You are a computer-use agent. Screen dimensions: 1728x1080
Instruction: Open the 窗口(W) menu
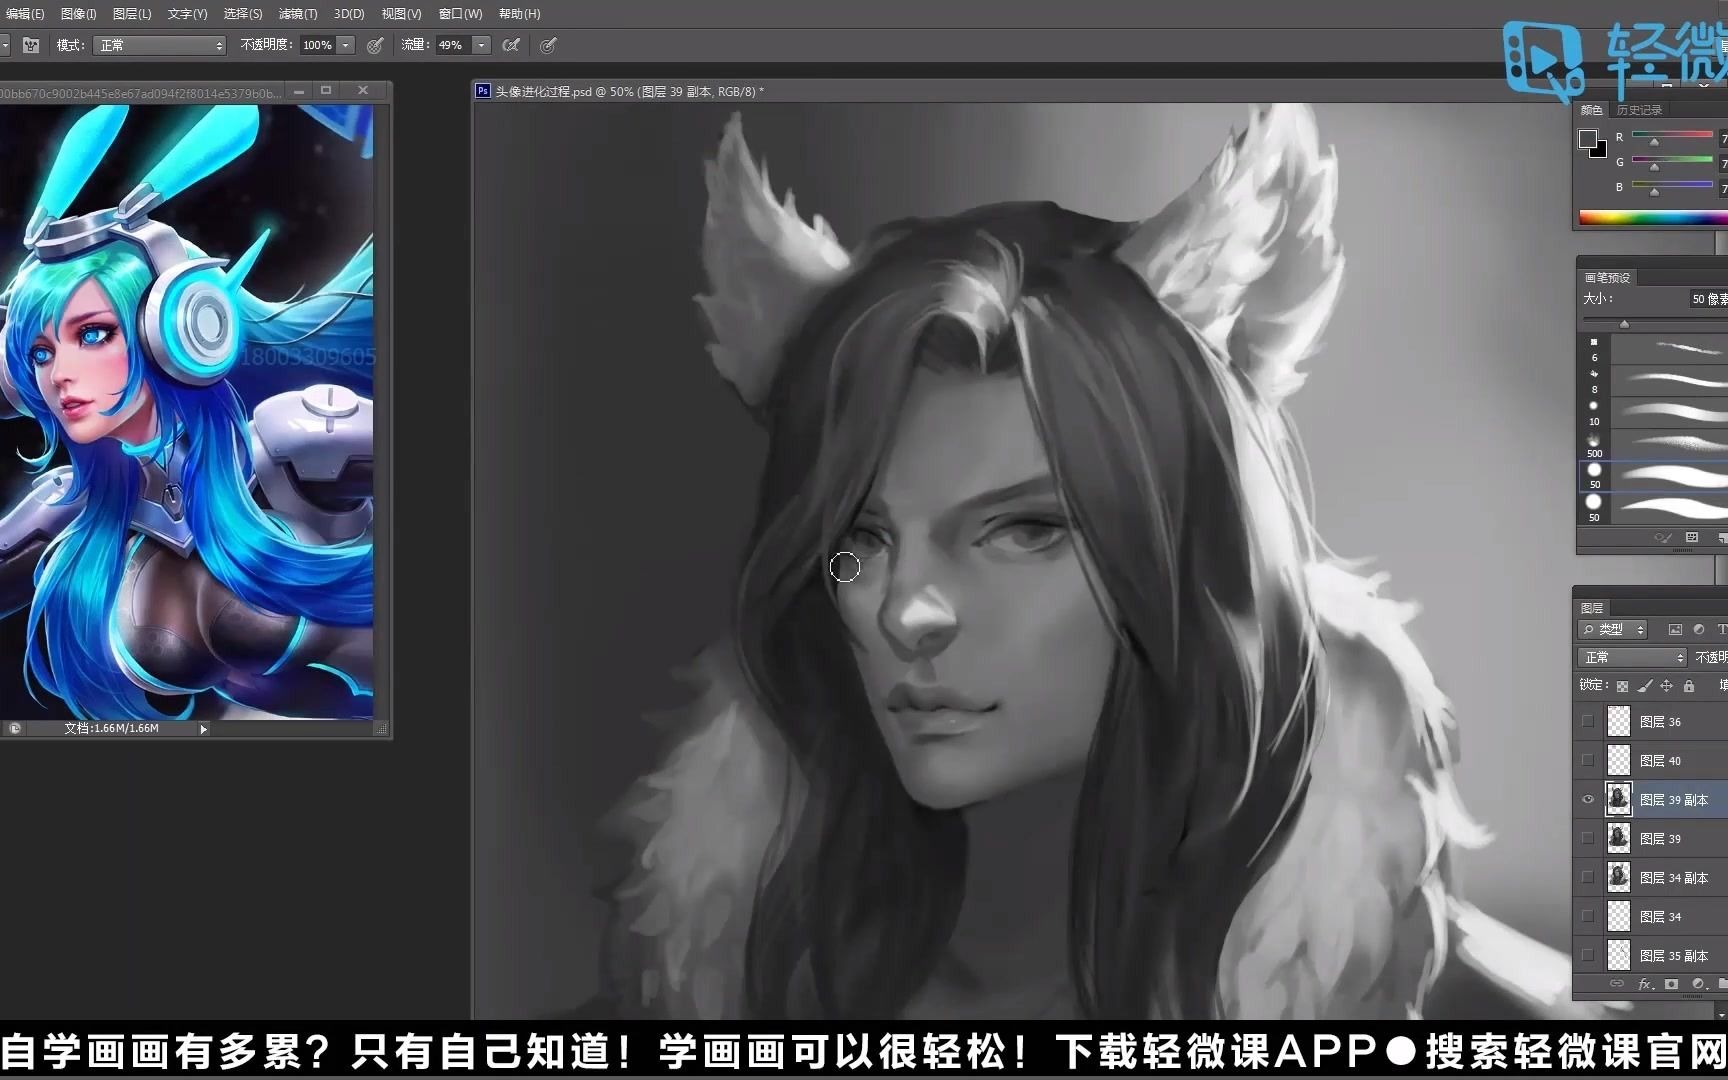tap(460, 14)
